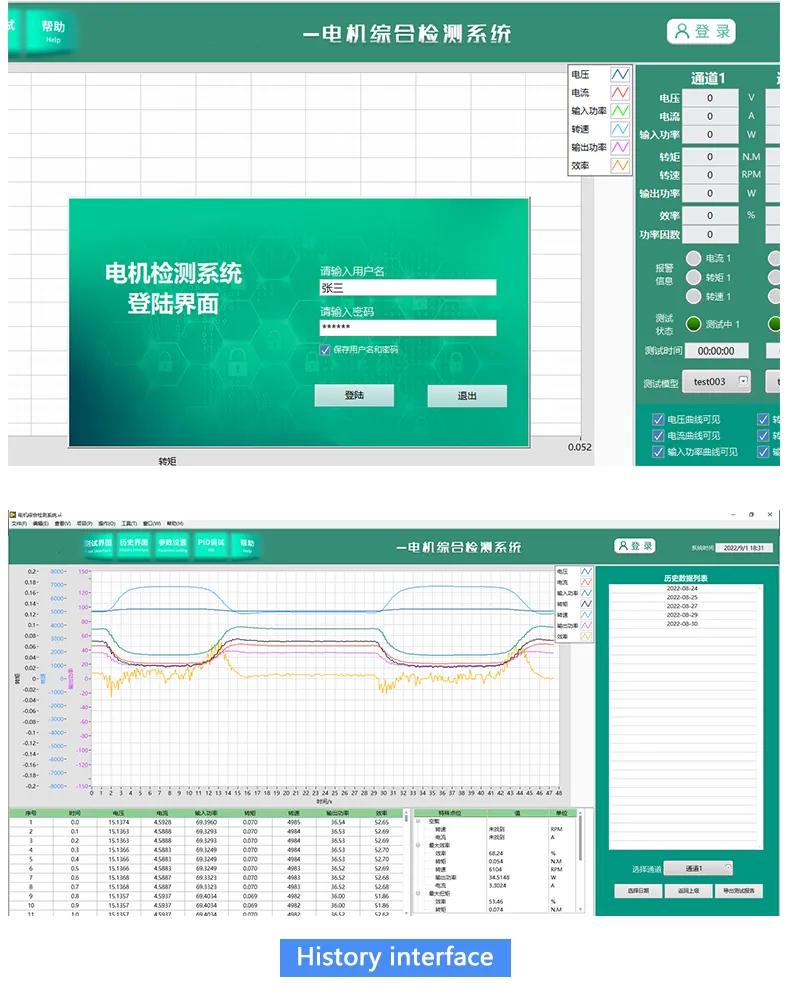Image resolution: width=790 pixels, height=1003 pixels.
Task: Click the 输入功率 green curve legend icon
Action: [x=620, y=111]
